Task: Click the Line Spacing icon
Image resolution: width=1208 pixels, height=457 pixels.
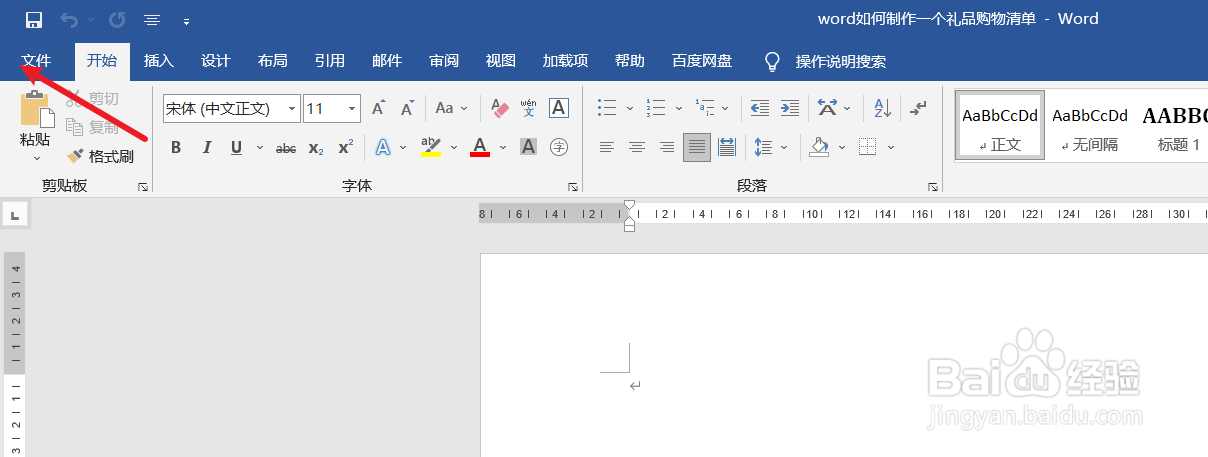Action: pyautogui.click(x=764, y=148)
